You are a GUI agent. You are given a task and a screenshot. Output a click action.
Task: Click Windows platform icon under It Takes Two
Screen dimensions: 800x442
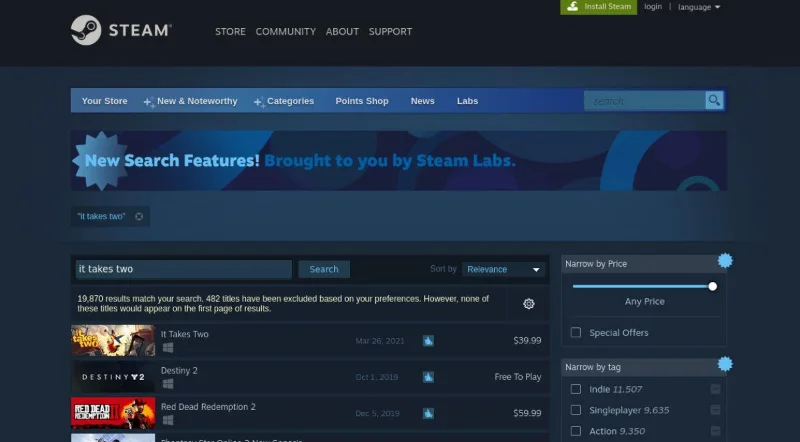coord(167,348)
